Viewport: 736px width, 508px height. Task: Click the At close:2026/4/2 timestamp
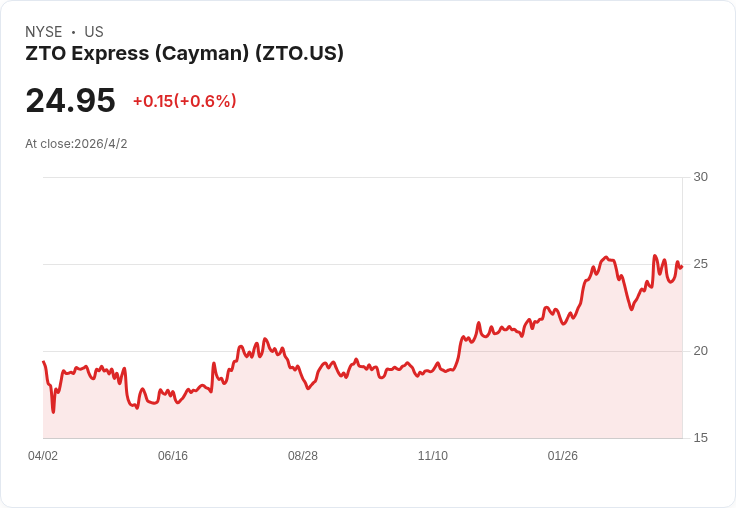pos(76,144)
